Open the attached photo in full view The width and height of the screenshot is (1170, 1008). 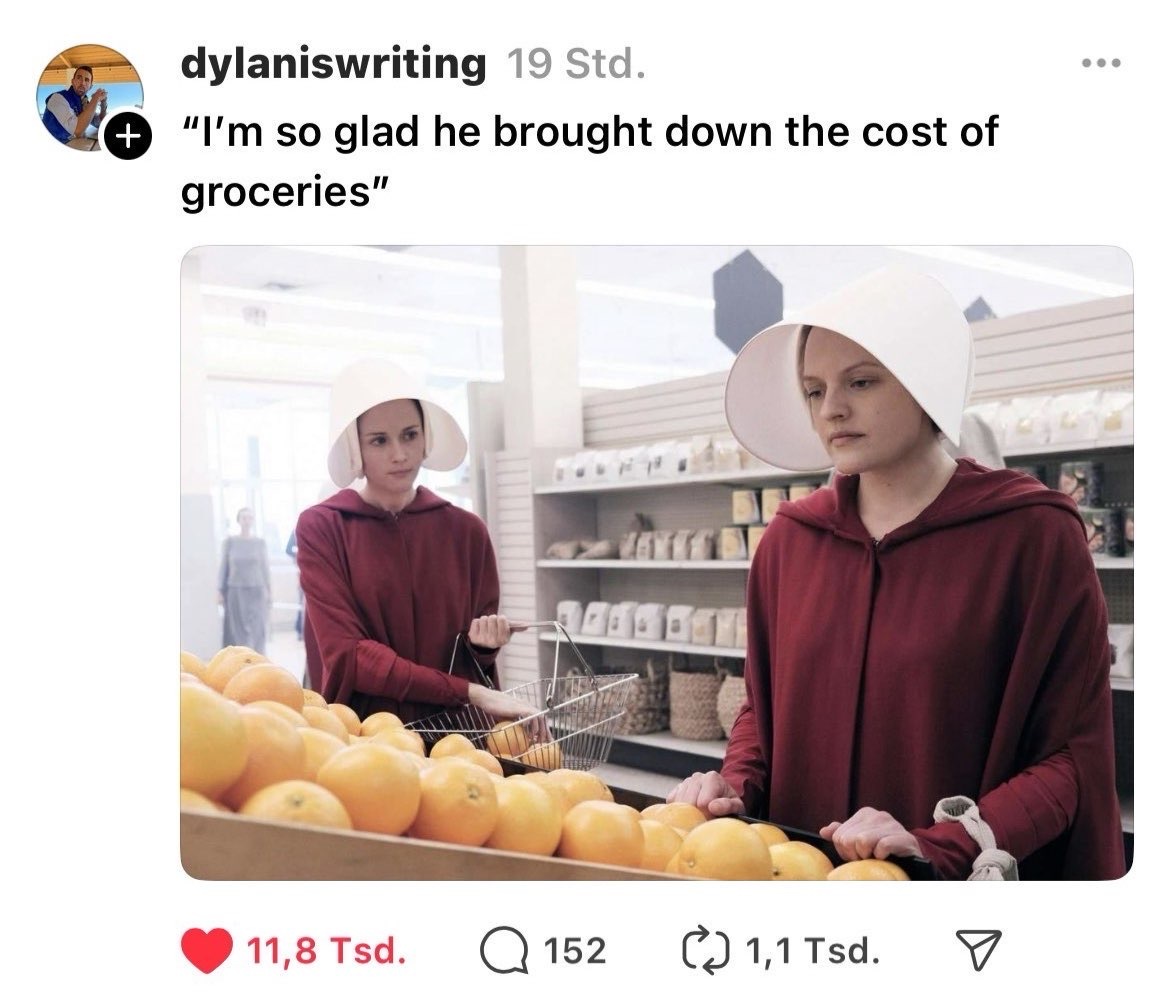tap(657, 563)
